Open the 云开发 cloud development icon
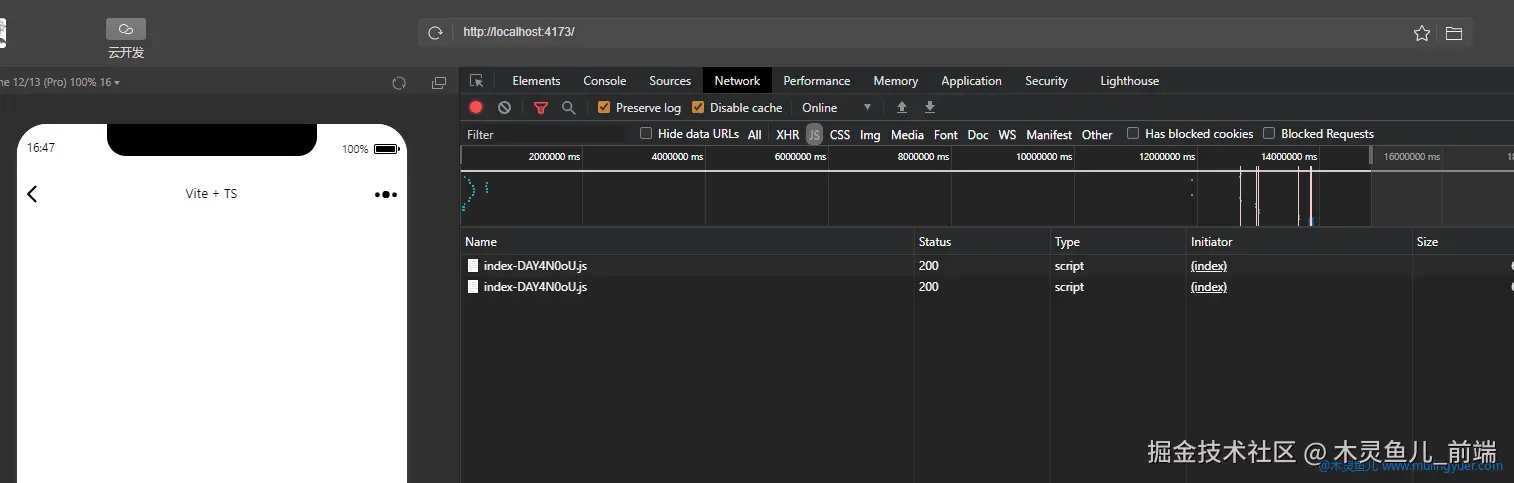Image resolution: width=1514 pixels, height=483 pixels. pos(126,29)
